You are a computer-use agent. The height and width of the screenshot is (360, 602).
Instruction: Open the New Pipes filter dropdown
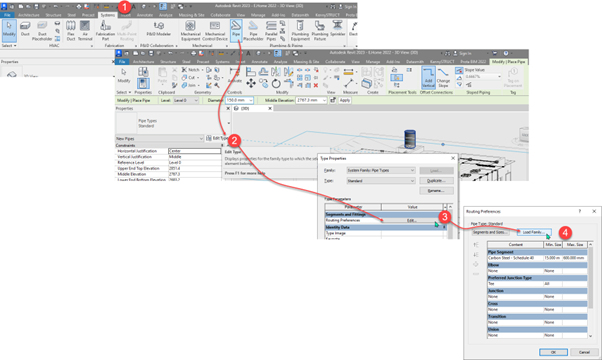click(x=159, y=139)
